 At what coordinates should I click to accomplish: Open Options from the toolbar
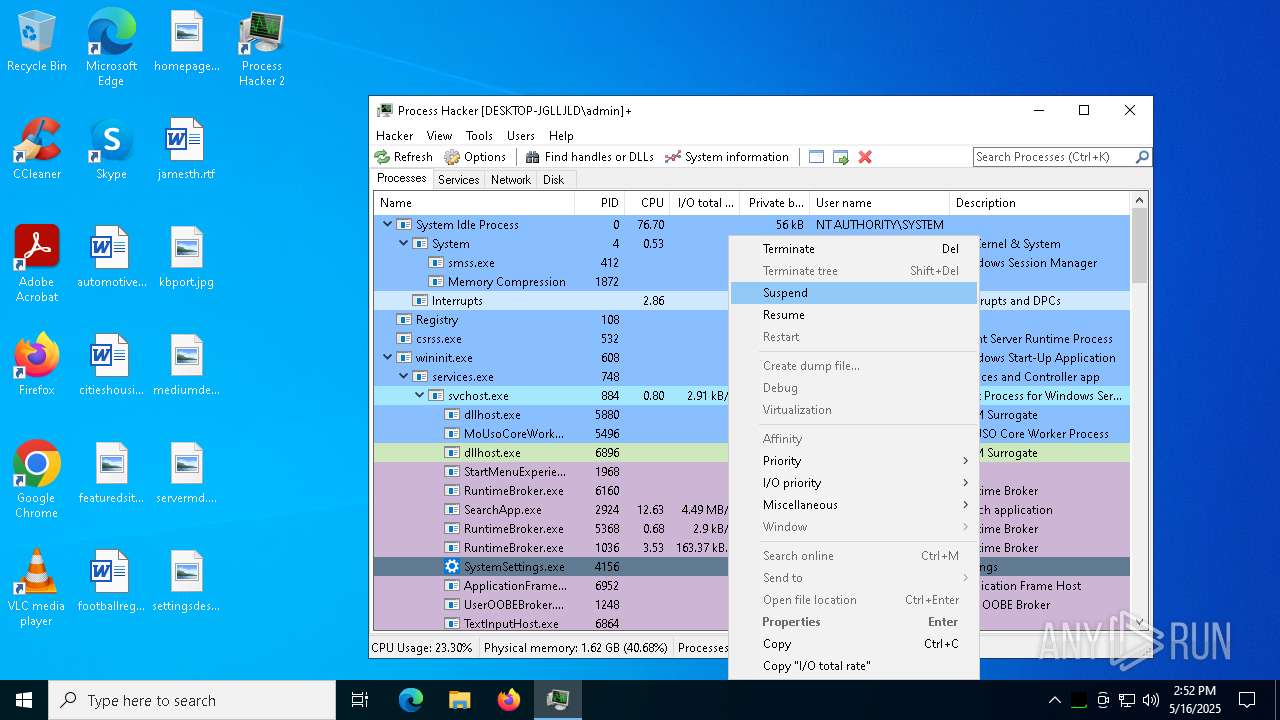(475, 157)
